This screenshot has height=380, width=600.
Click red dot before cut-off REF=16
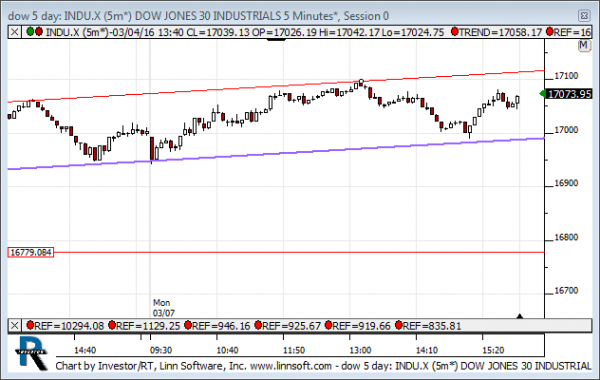click(x=549, y=31)
